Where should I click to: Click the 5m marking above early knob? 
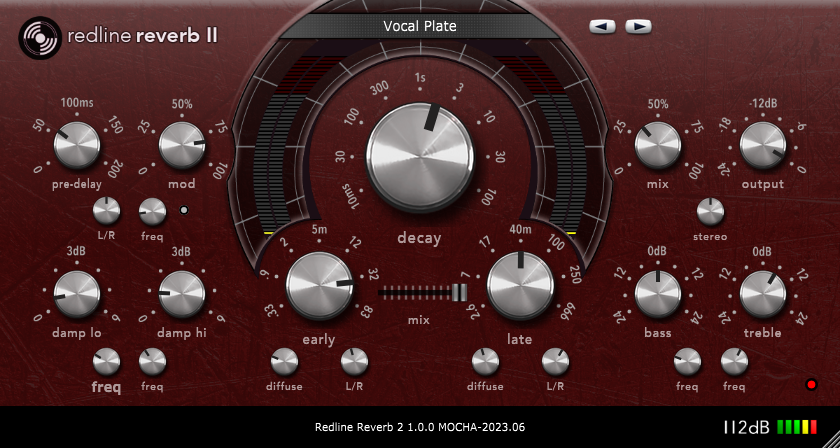pos(319,230)
